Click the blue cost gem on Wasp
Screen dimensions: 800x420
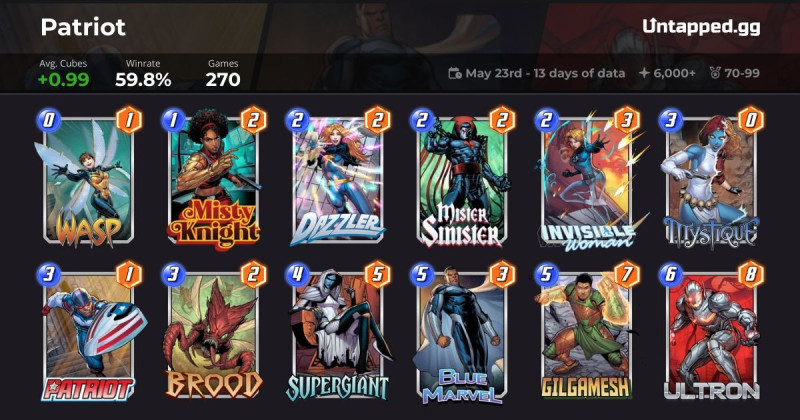48,120
